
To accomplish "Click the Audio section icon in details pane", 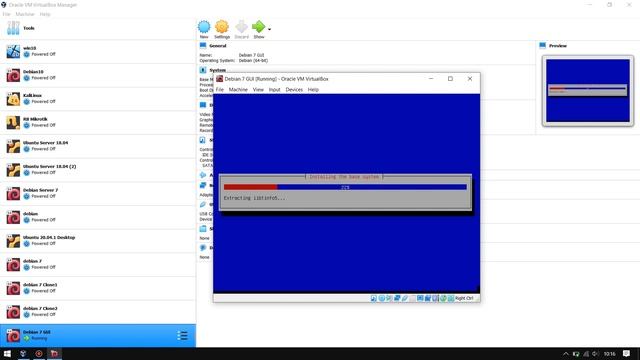I will click(203, 175).
